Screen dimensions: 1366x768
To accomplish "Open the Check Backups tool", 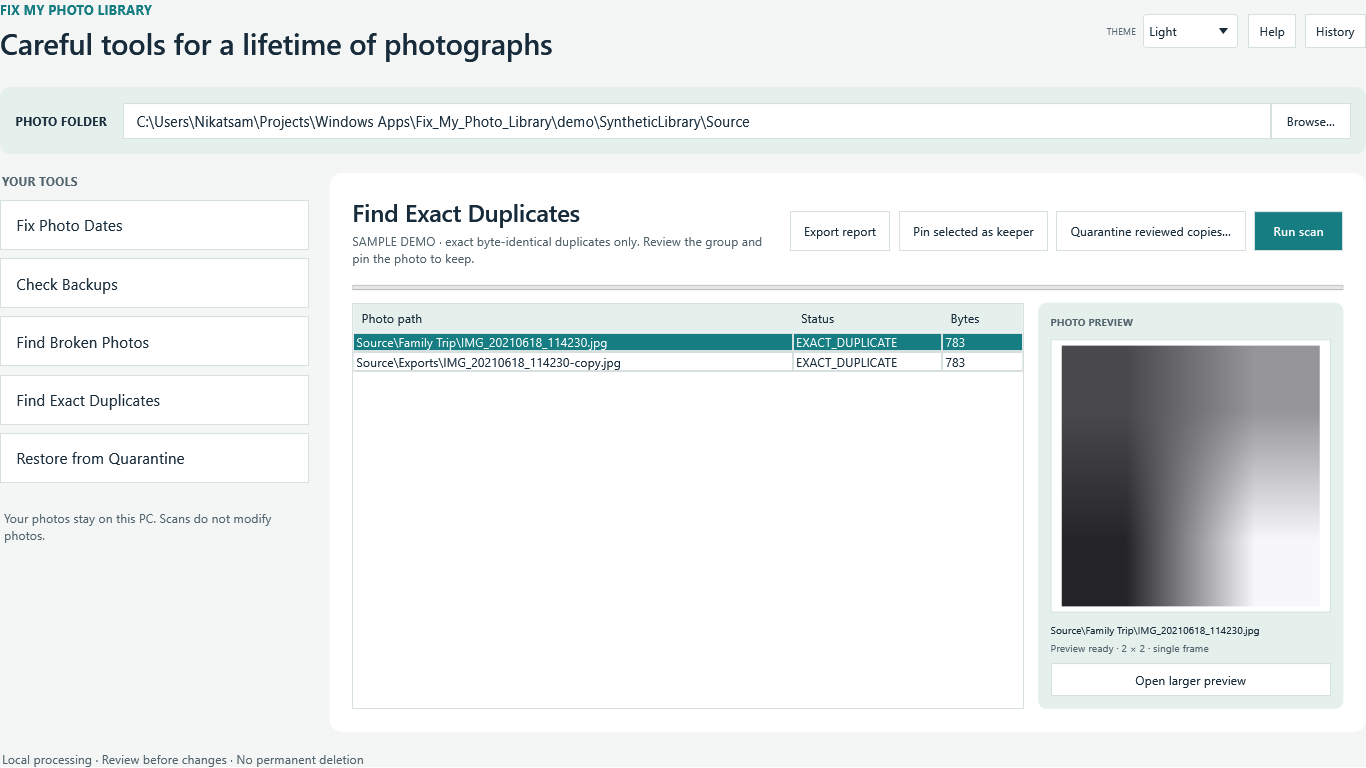I will pos(155,284).
